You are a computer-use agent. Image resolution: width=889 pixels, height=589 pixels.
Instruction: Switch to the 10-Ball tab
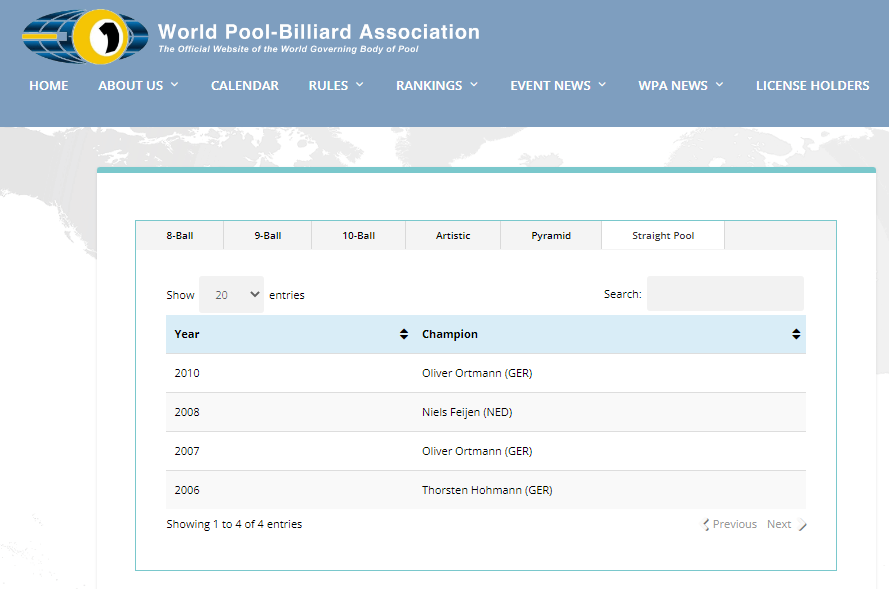click(x=359, y=236)
